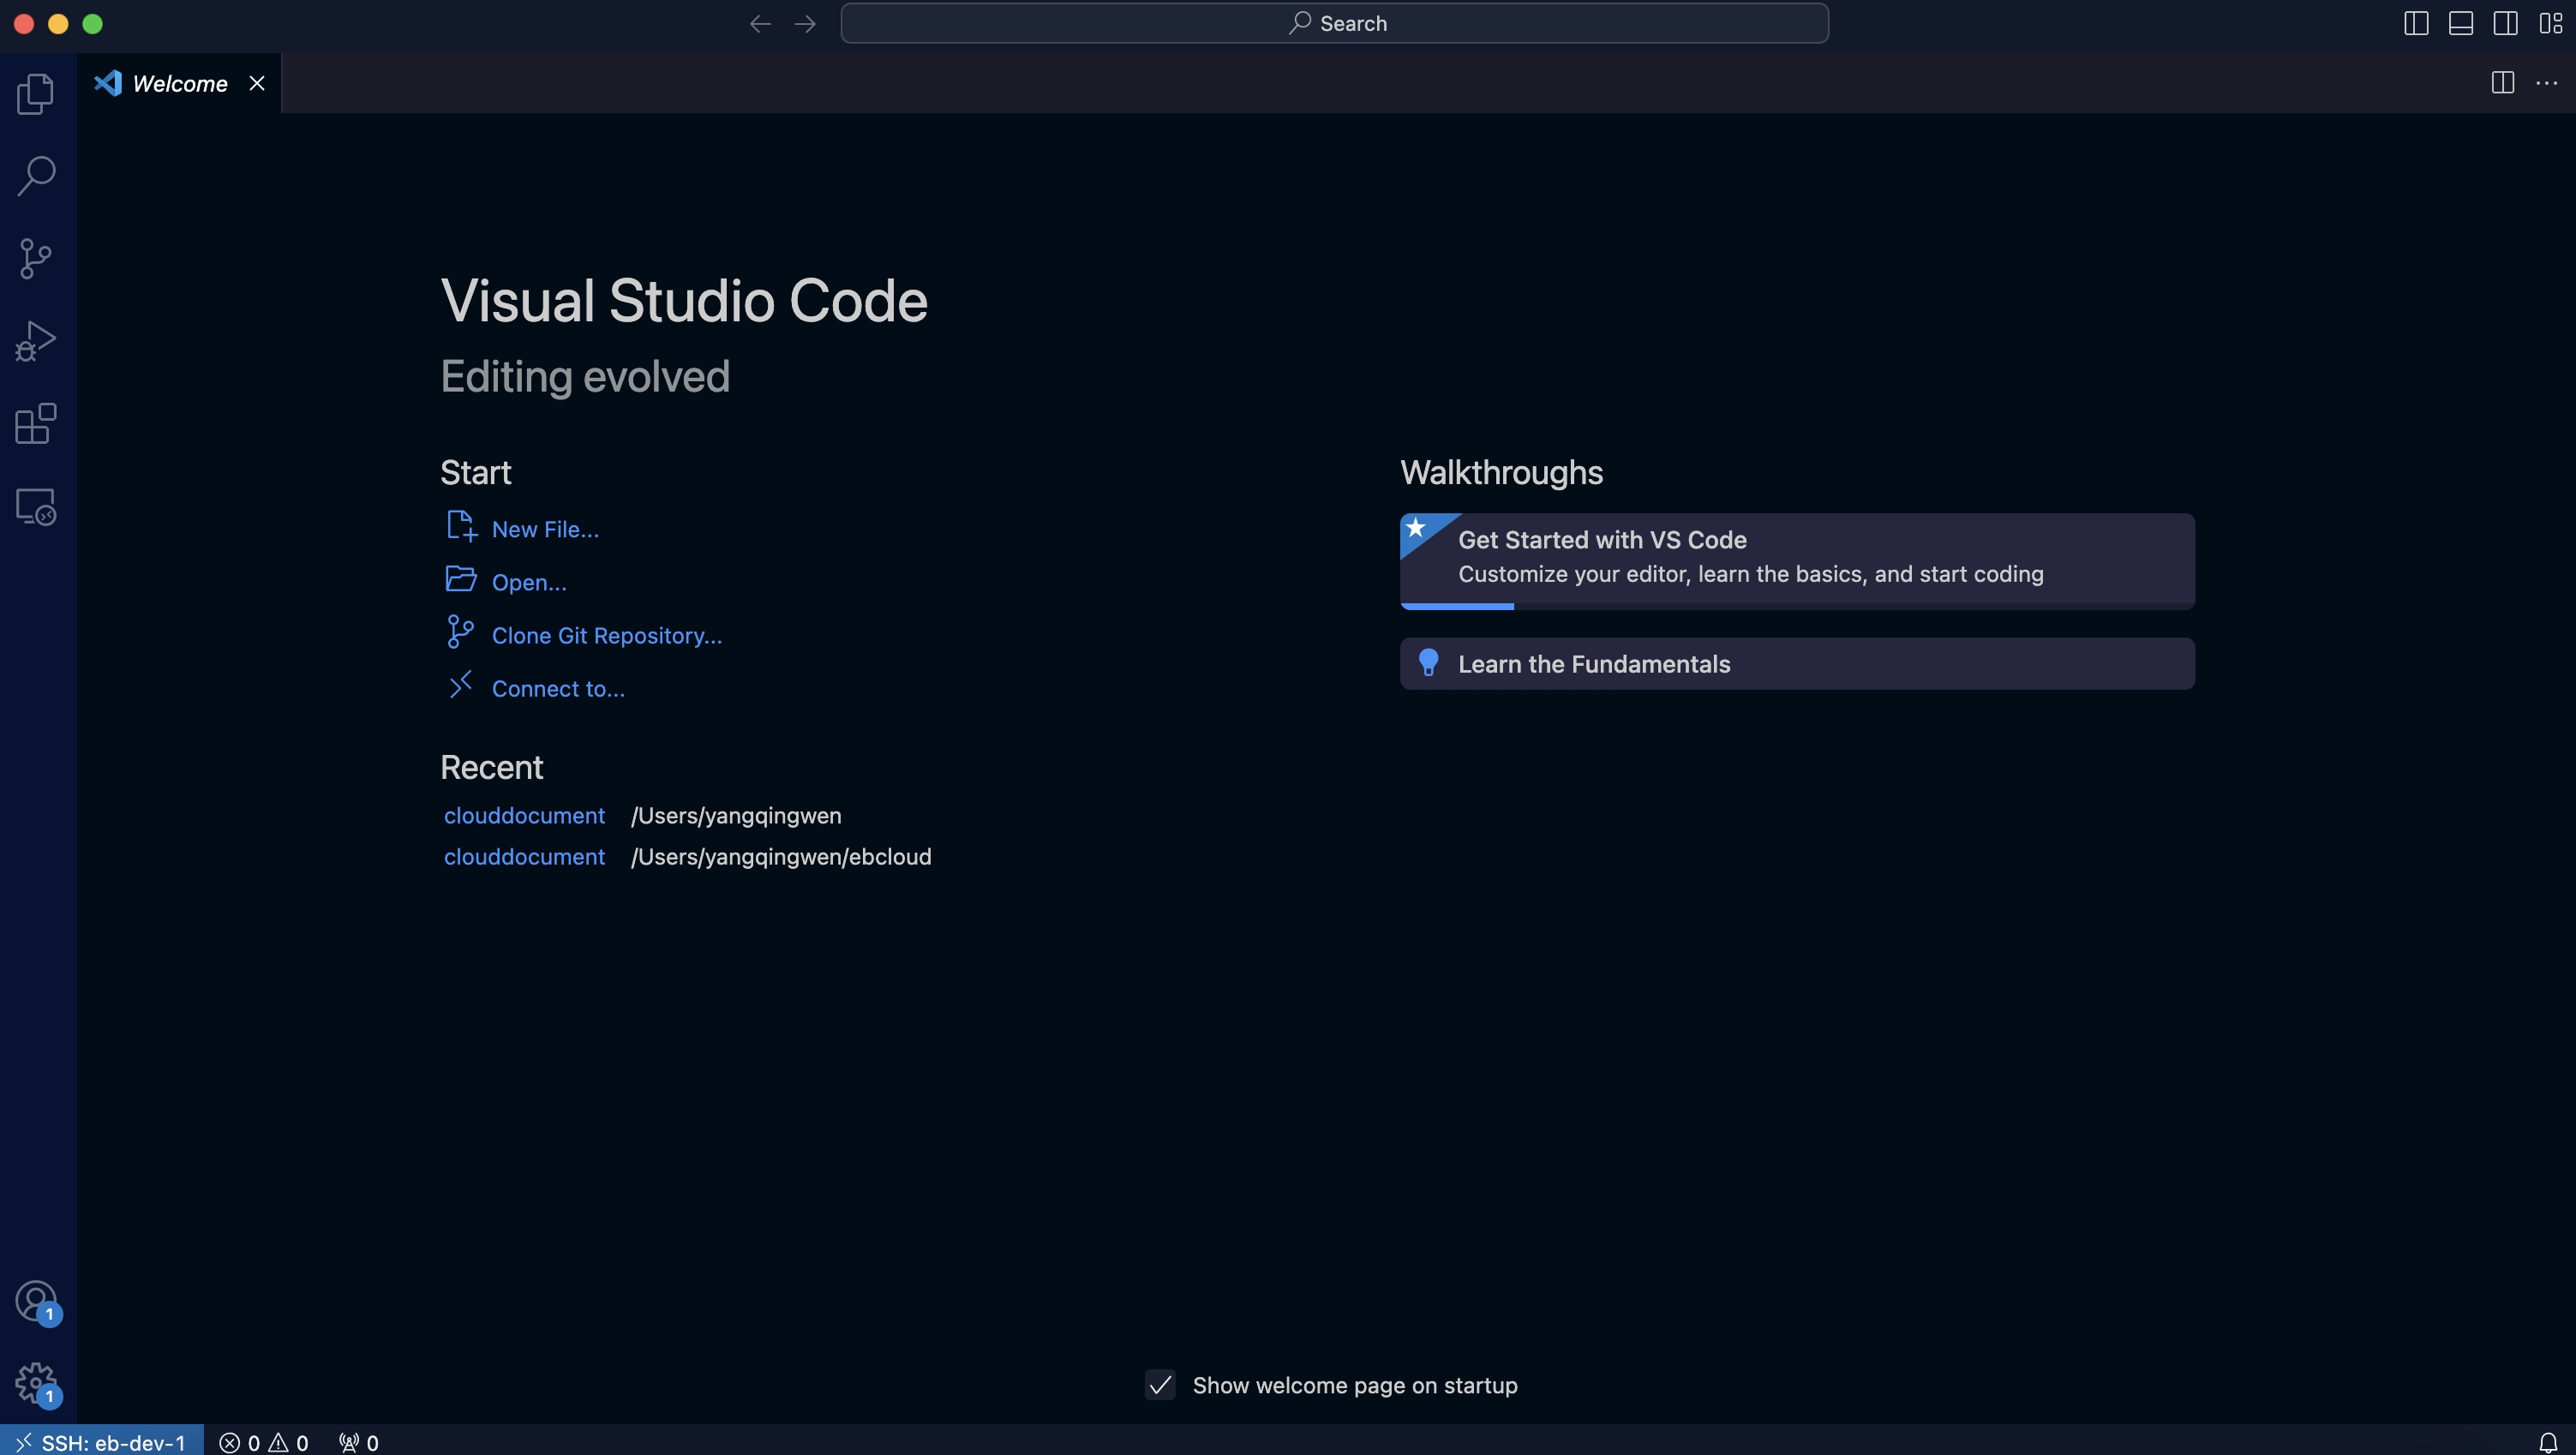This screenshot has width=2576, height=1455.
Task: Open the Explorer view in activity bar
Action: (x=36, y=94)
